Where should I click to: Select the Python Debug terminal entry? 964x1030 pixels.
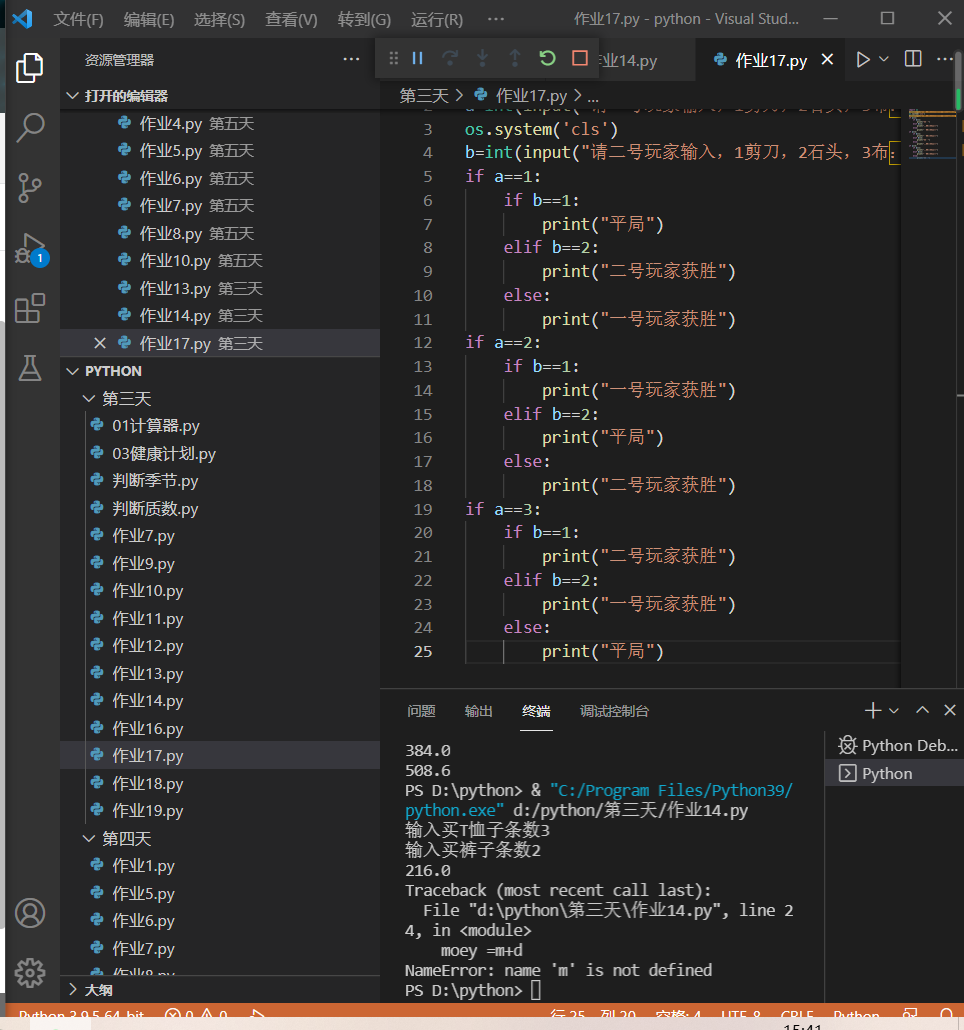point(894,746)
